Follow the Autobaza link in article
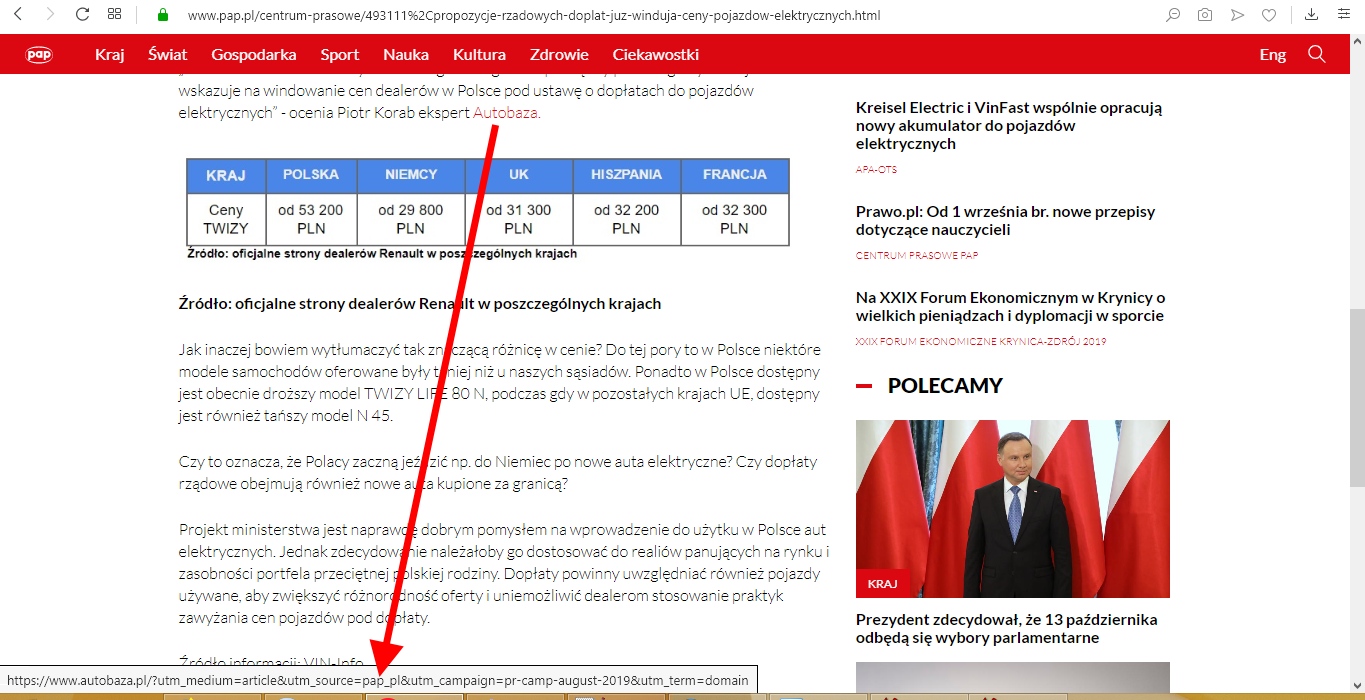Viewport: 1365px width, 700px height. tap(506, 113)
